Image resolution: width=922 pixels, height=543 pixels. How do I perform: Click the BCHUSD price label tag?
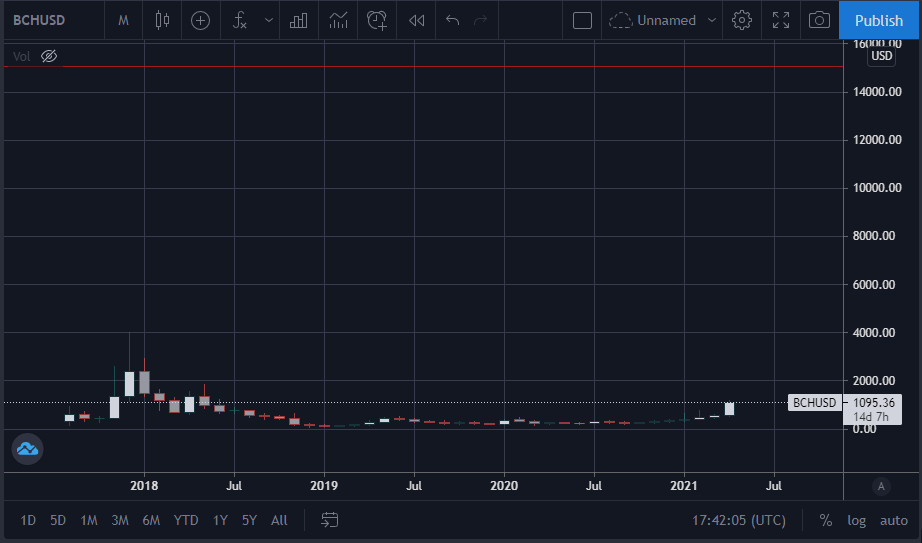(x=814, y=402)
